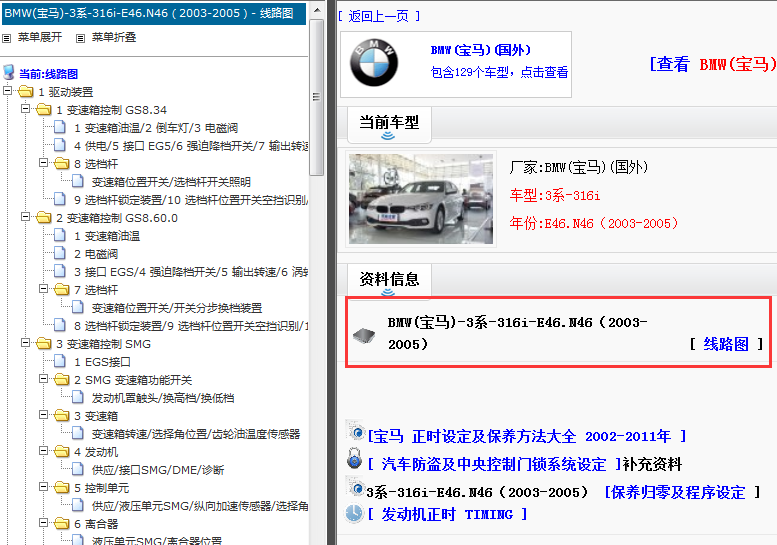Click document icon of 变速箱位置开关/选档杆开关照明

[x=78, y=181]
